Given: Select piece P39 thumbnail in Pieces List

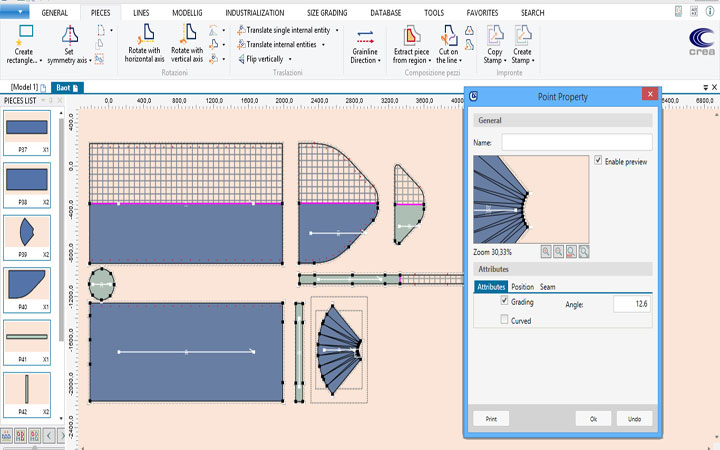Looking at the screenshot, I should click(x=26, y=231).
